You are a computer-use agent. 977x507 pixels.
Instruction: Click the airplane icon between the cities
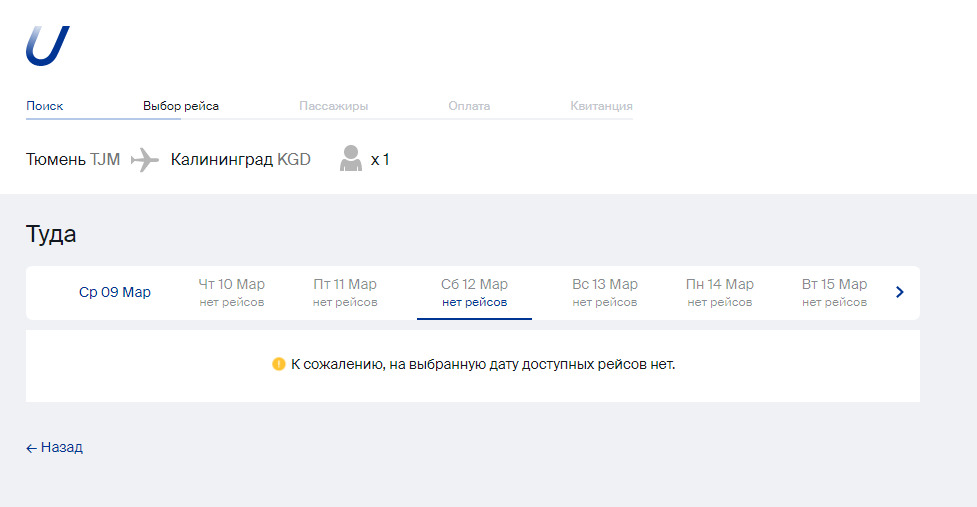pyautogui.click(x=145, y=159)
